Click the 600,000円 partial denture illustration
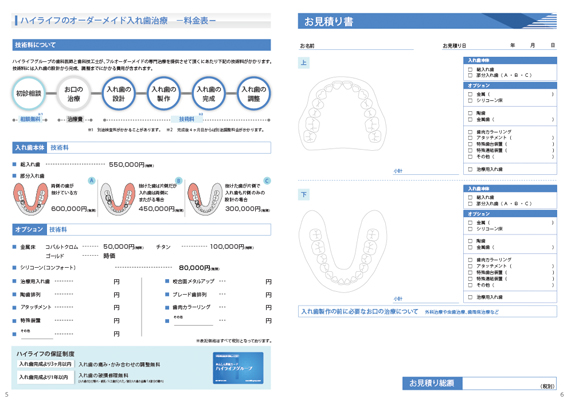 click(x=30, y=199)
